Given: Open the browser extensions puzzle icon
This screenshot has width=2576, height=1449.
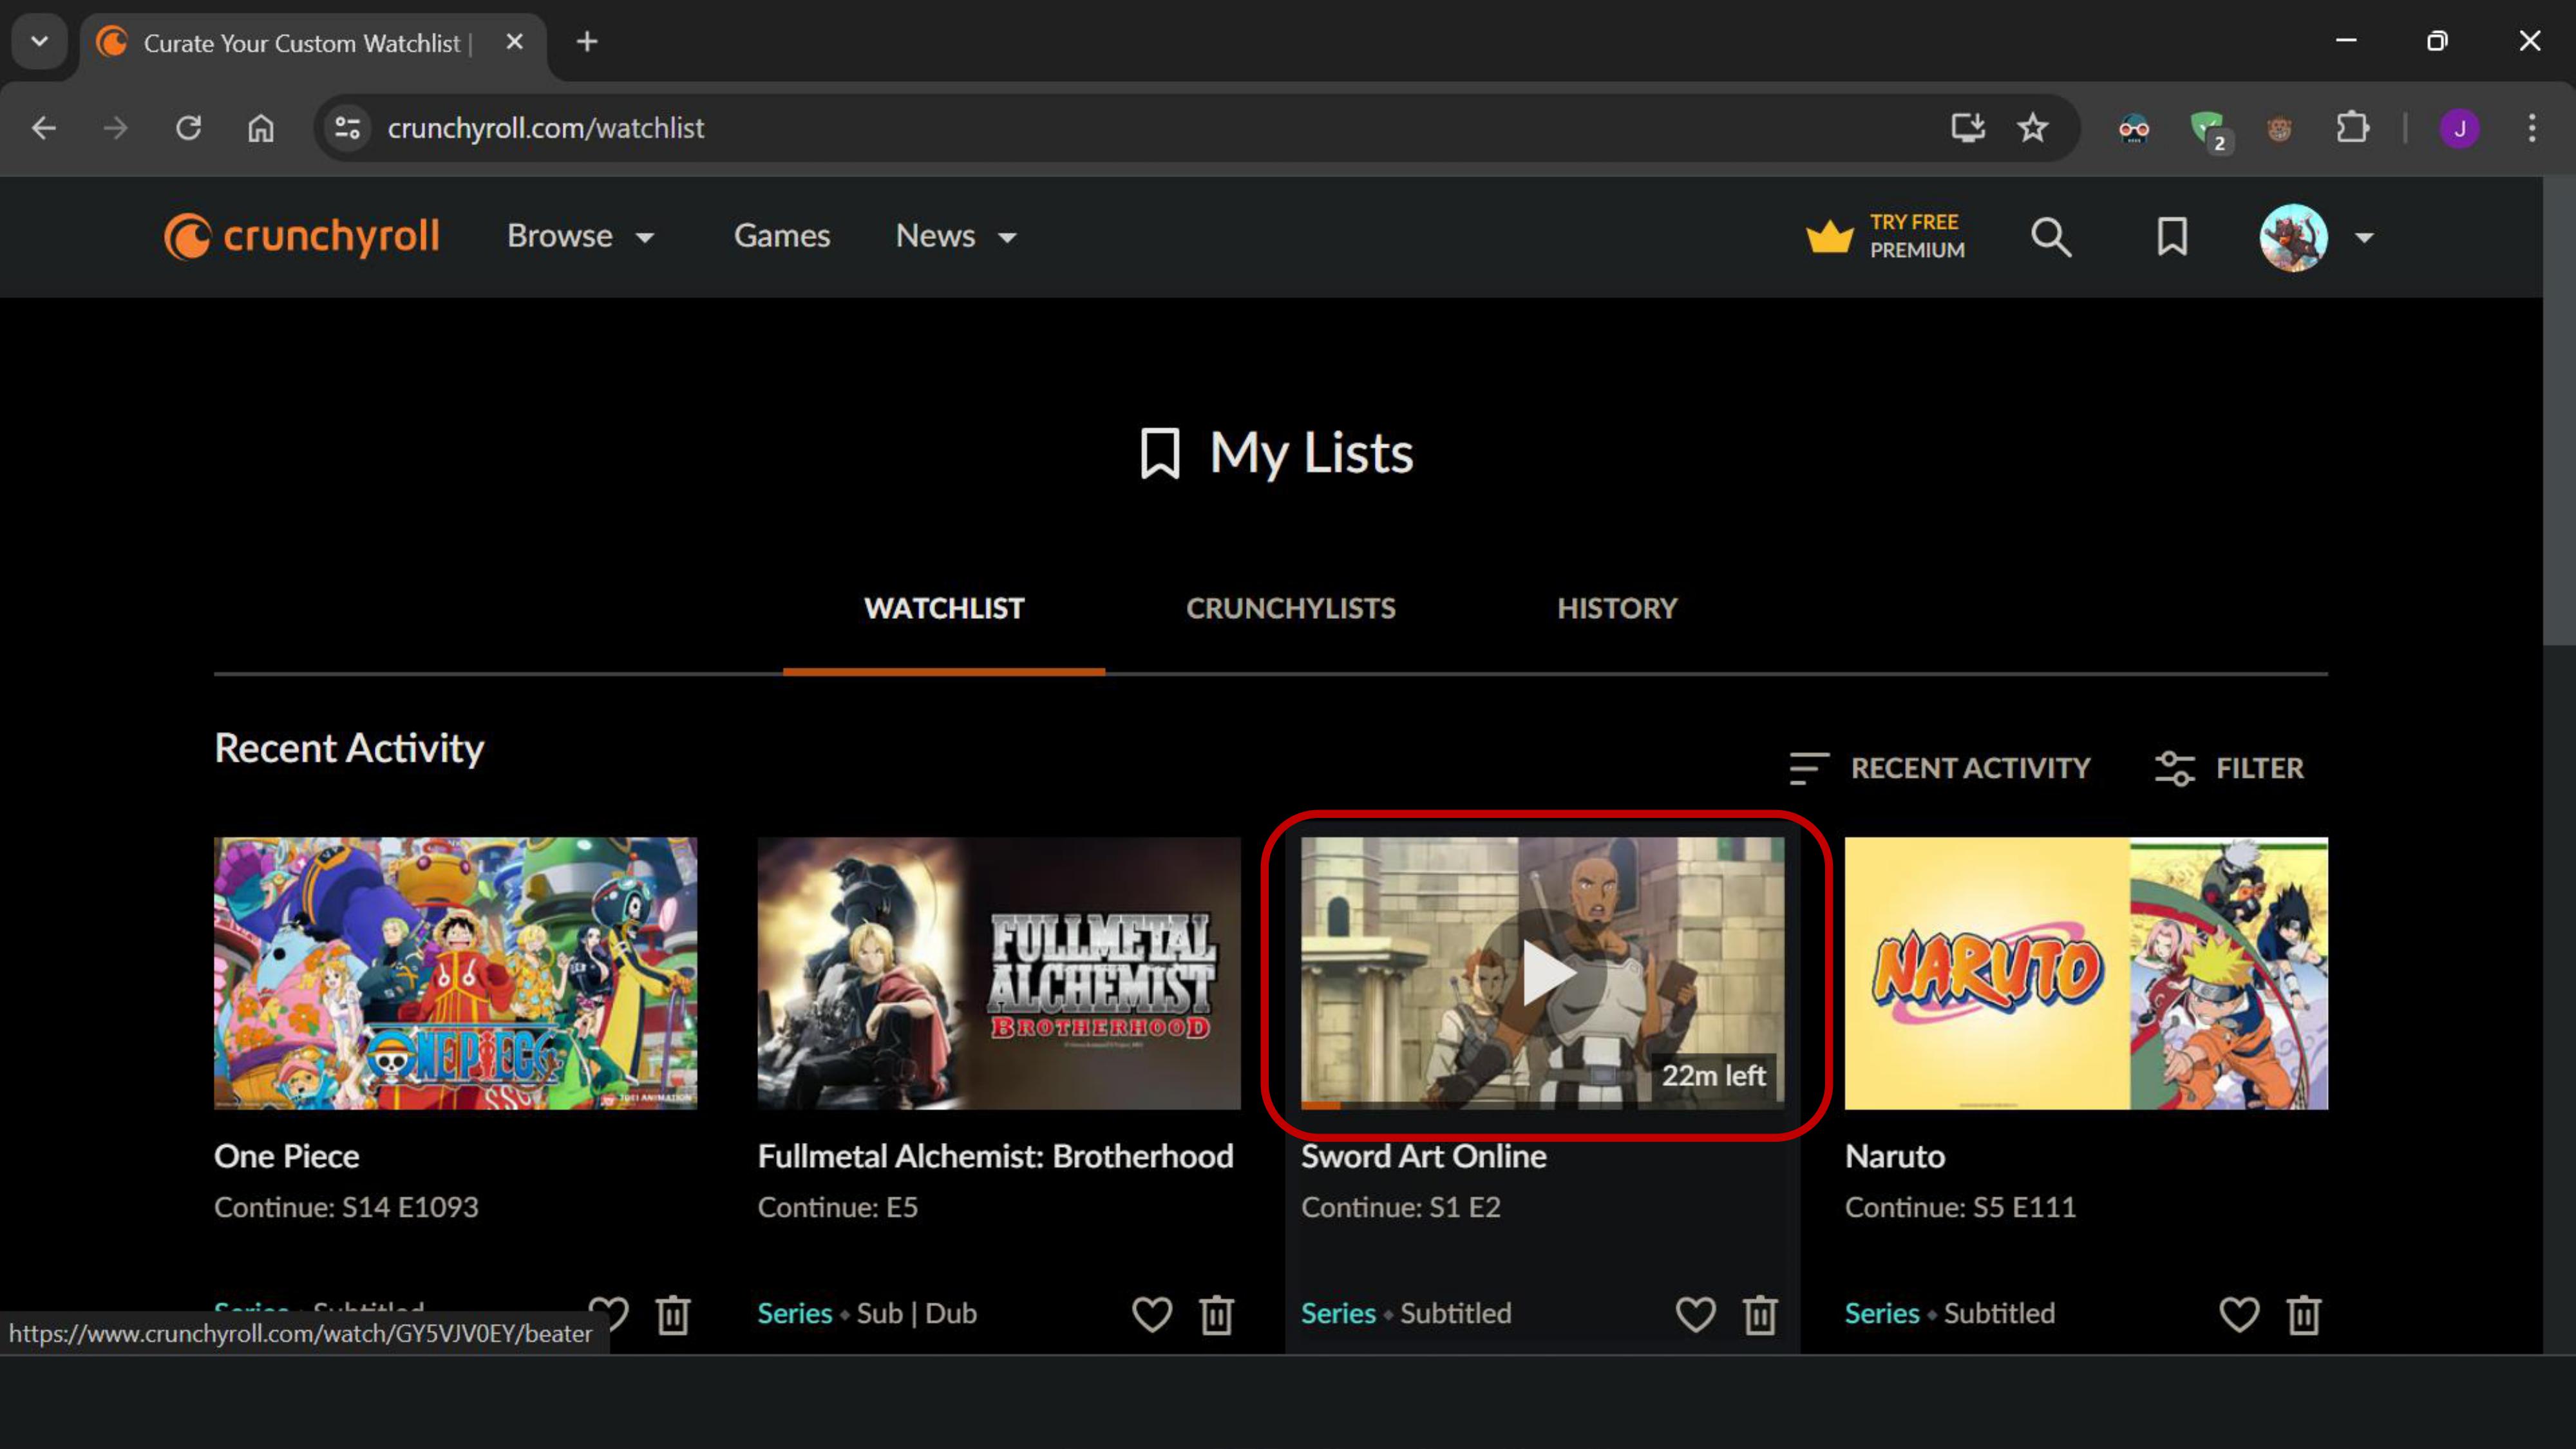Looking at the screenshot, I should (2352, 128).
